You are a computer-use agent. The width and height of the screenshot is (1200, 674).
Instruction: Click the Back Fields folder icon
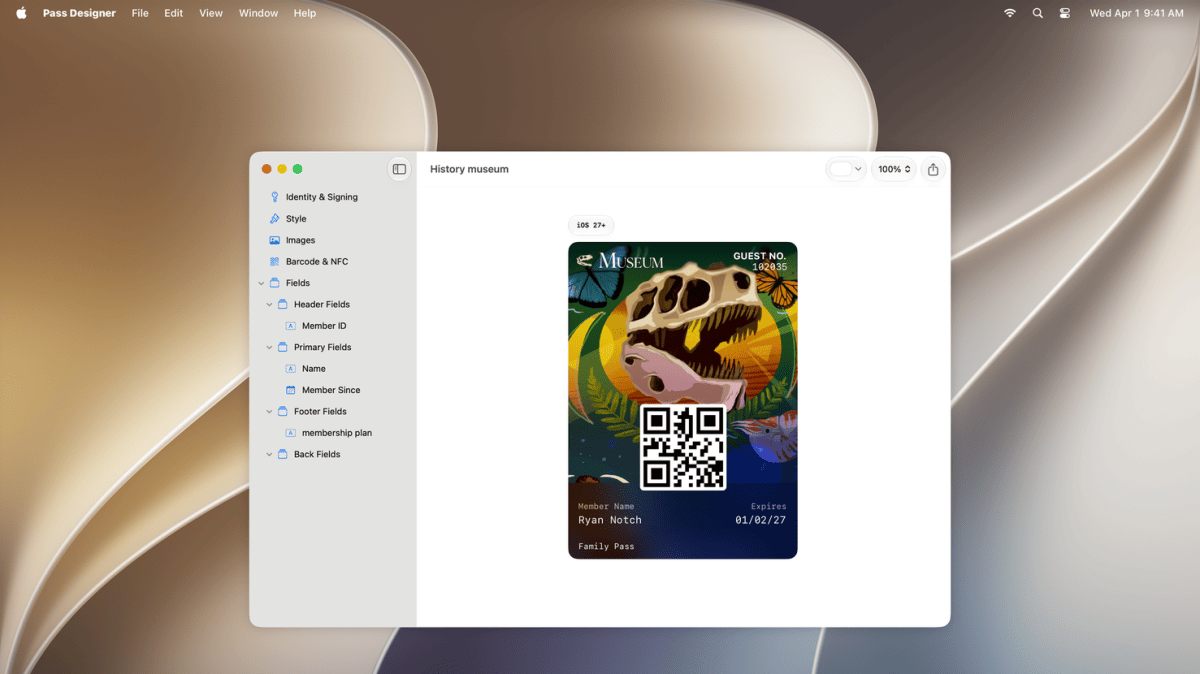[283, 454]
